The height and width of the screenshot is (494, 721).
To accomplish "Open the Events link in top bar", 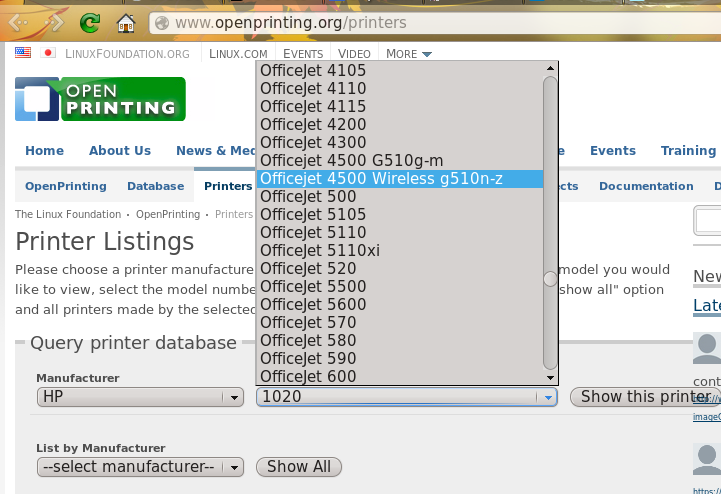I will [303, 54].
